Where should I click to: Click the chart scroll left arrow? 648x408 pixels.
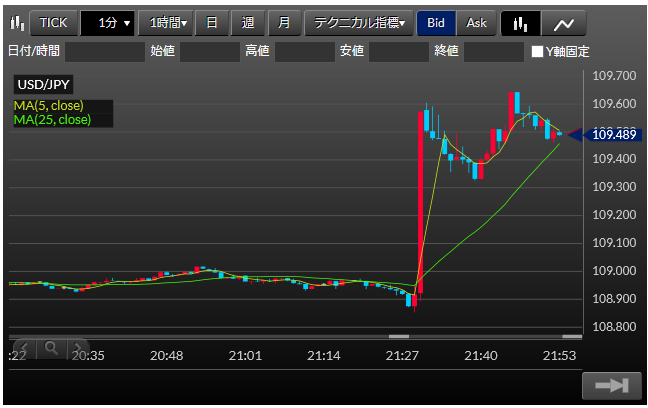point(24,348)
